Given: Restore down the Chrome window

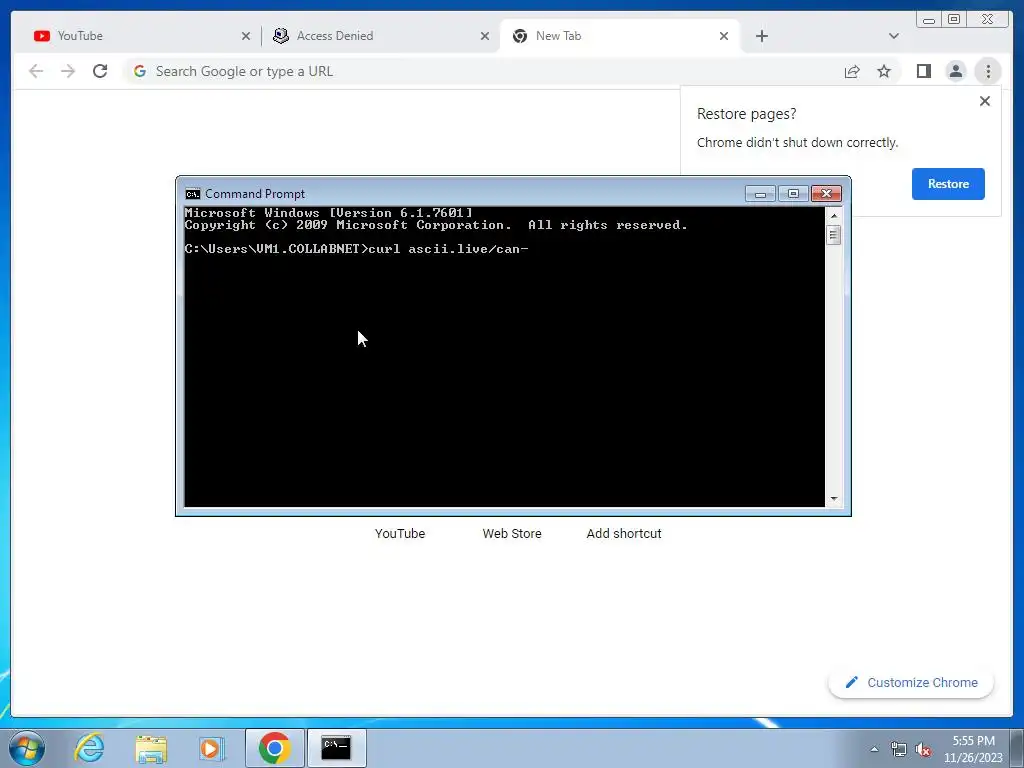Looking at the screenshot, I should click(x=953, y=20).
